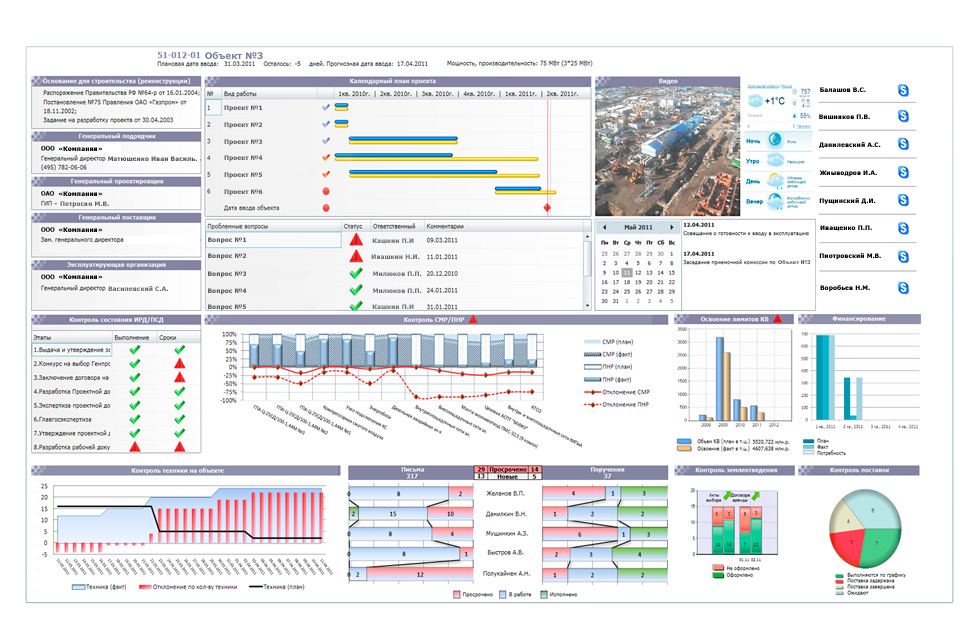Click the issues table scrollbar thumb
This screenshot has height=626, width=973.
tap(587, 258)
